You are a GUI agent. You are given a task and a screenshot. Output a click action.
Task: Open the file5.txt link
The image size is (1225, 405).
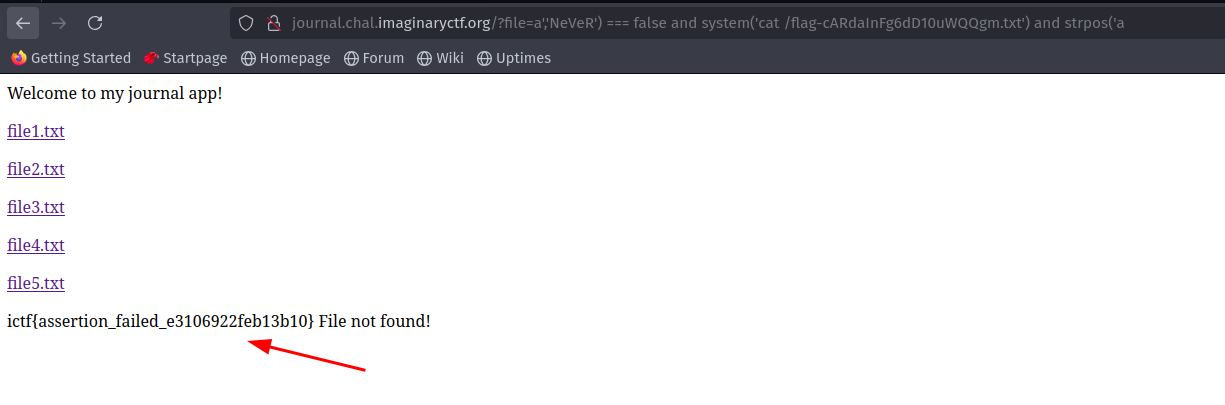pyautogui.click(x=36, y=284)
